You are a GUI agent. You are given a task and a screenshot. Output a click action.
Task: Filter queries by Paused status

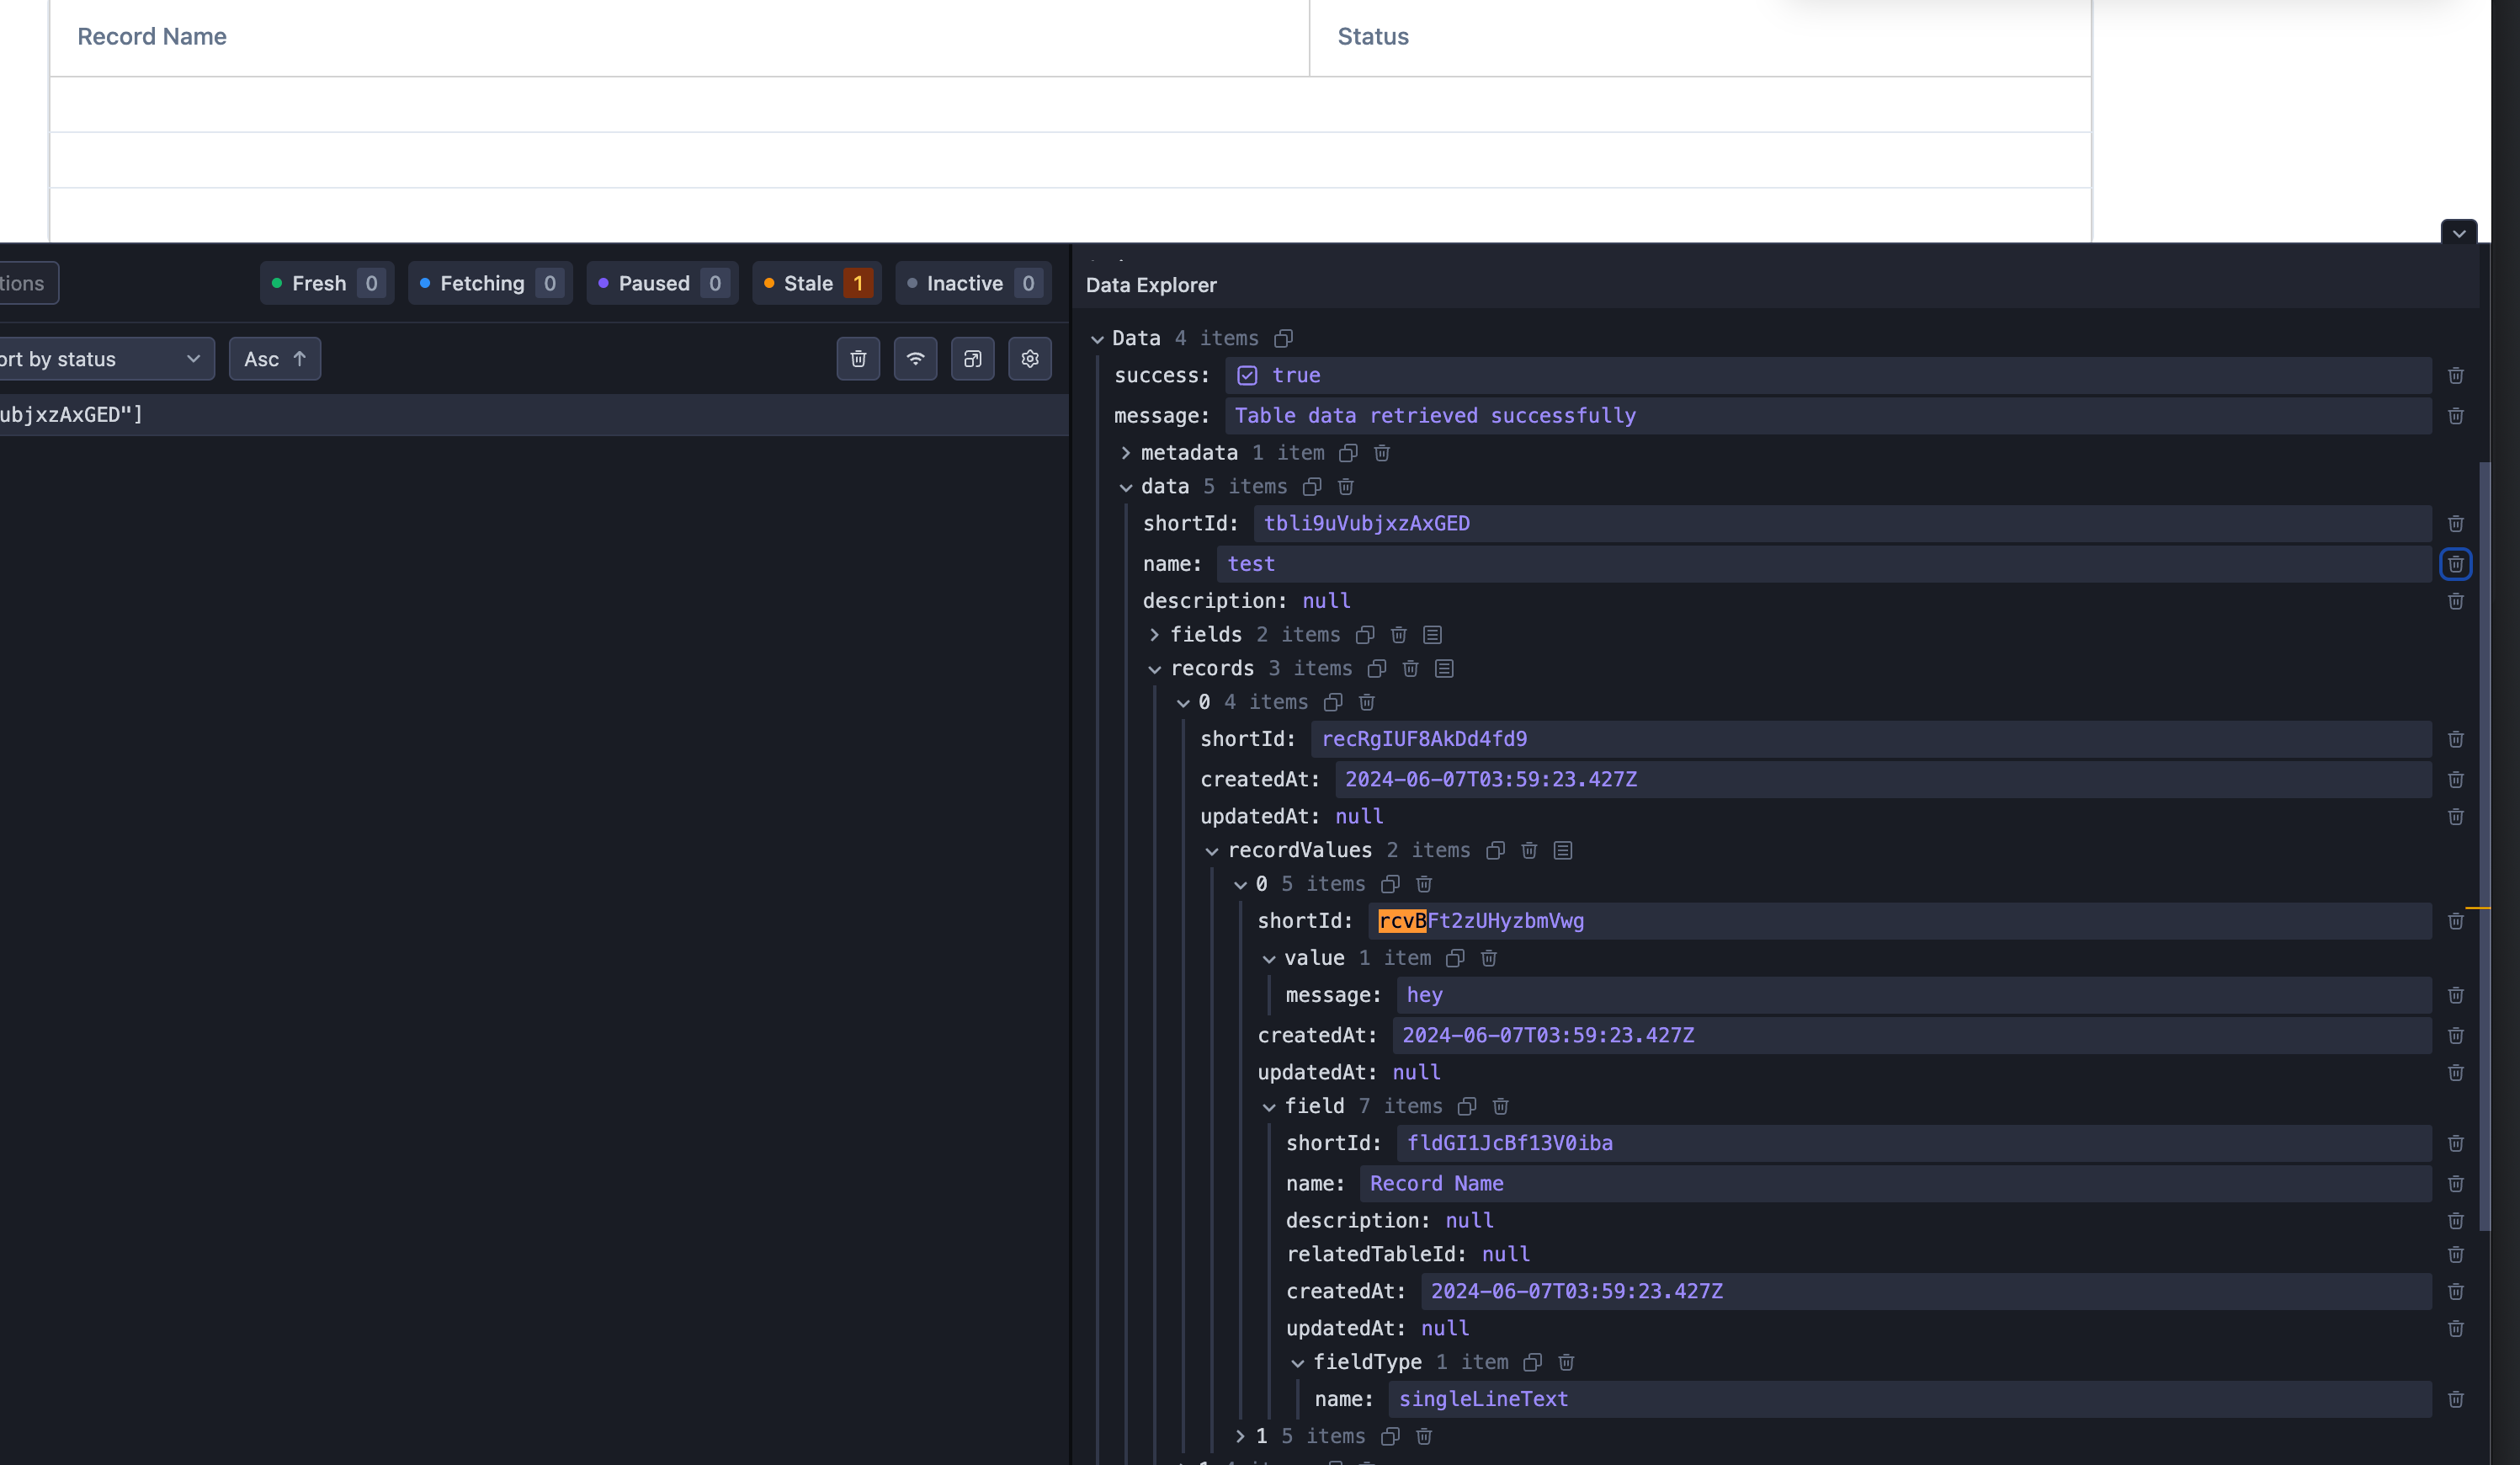click(662, 284)
